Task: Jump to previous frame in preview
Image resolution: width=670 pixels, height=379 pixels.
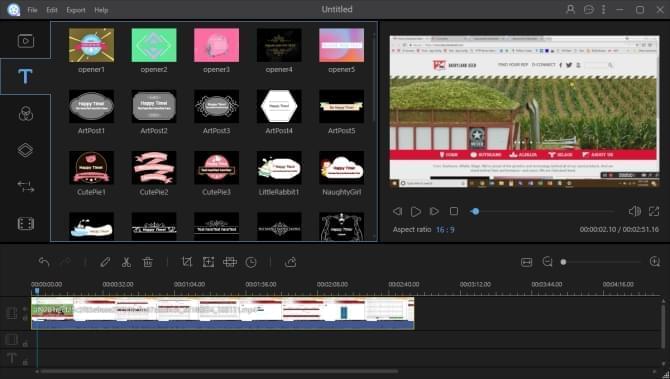Action: 397,211
